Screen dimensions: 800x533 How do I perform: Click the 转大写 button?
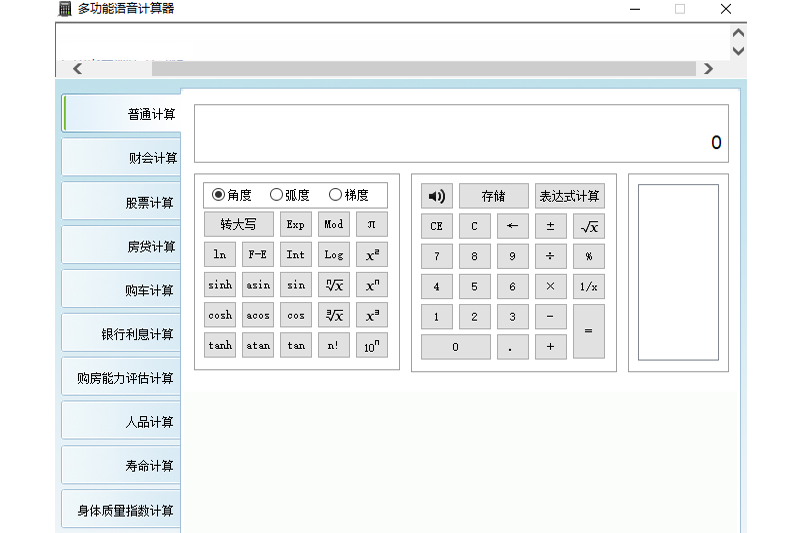(238, 224)
